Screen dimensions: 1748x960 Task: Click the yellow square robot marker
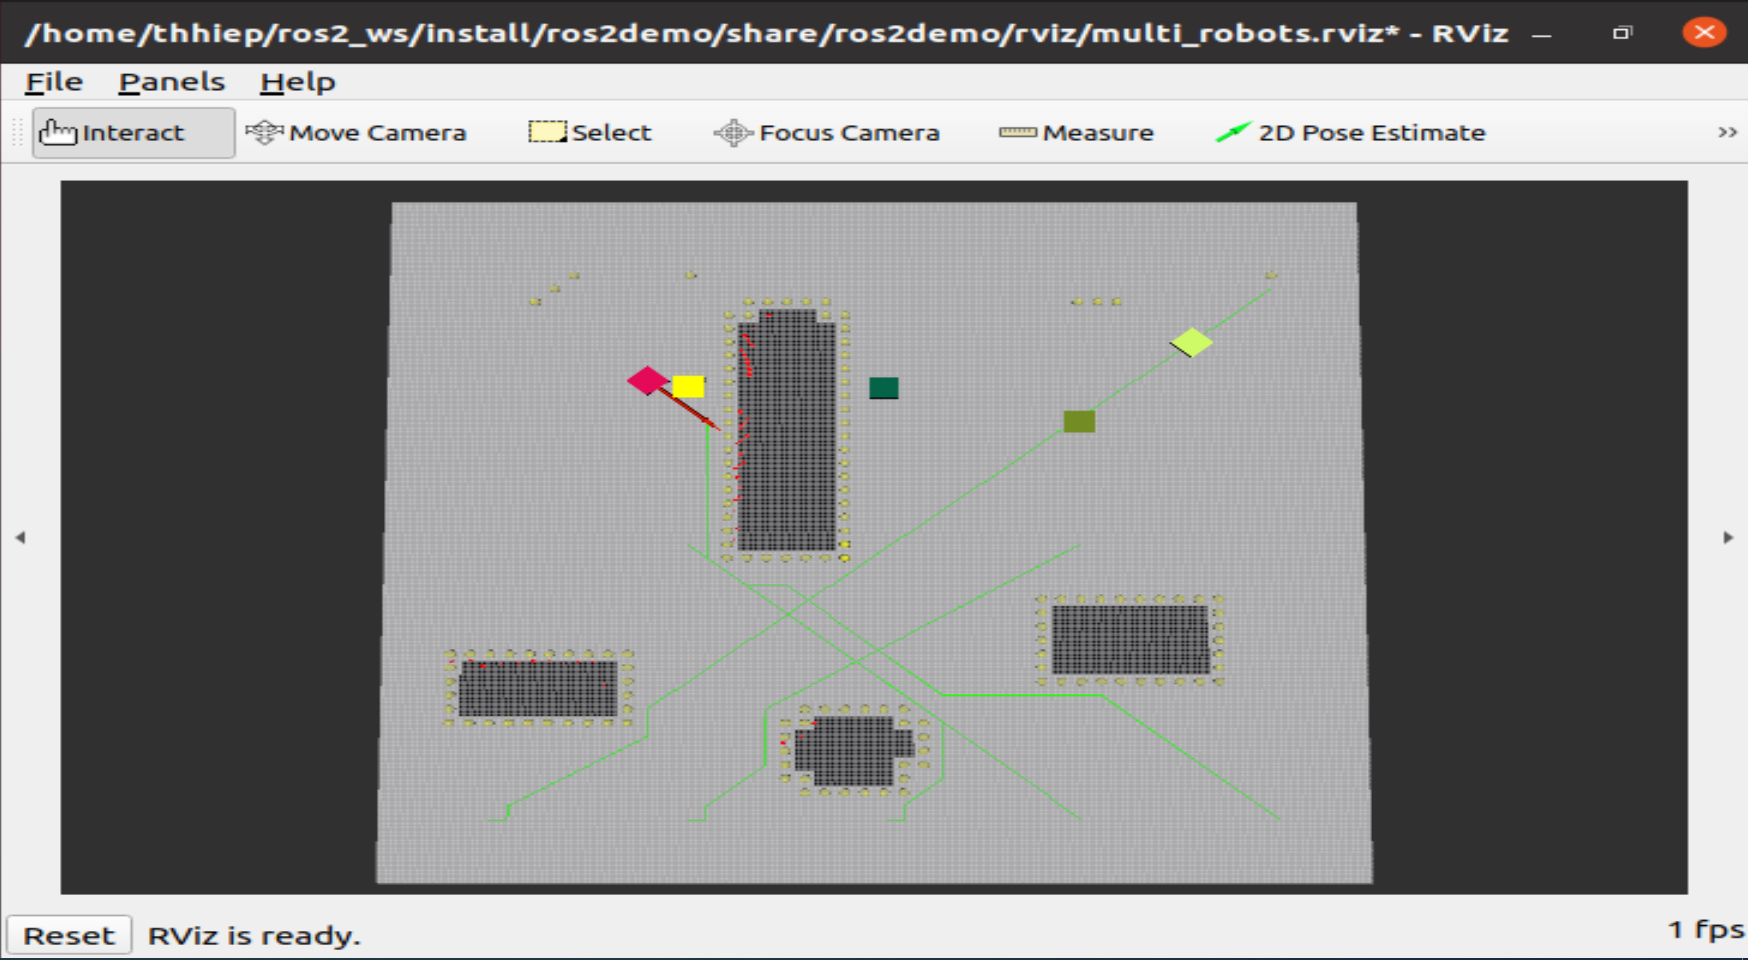[x=688, y=386]
